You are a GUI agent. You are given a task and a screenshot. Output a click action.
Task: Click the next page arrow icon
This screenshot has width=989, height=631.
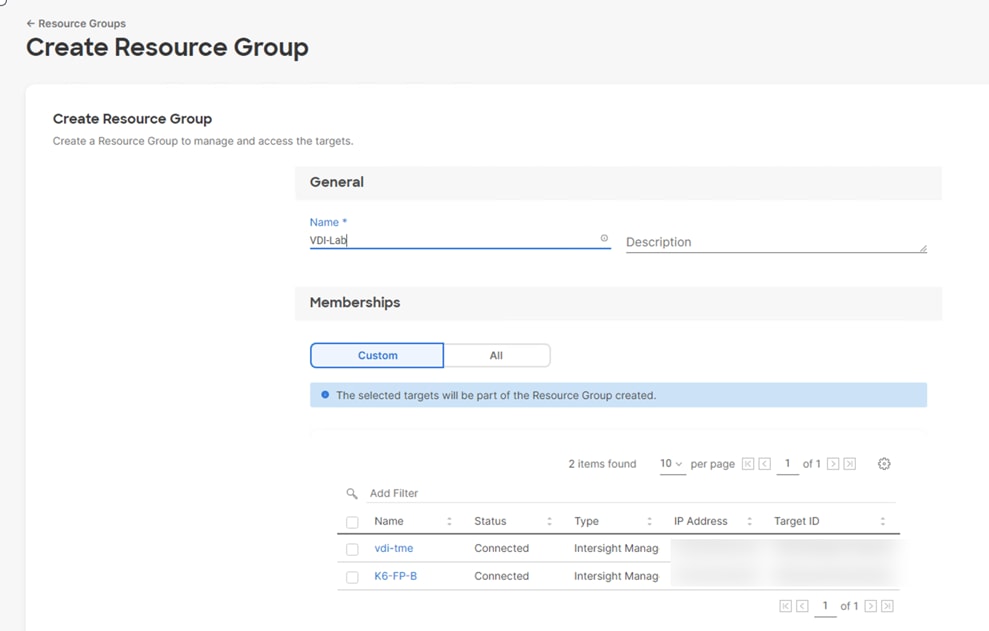click(x=833, y=463)
